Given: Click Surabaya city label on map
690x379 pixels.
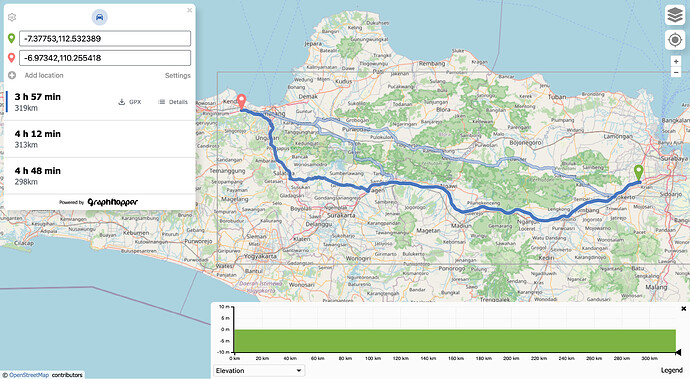Looking at the screenshot, I should 674,158.
